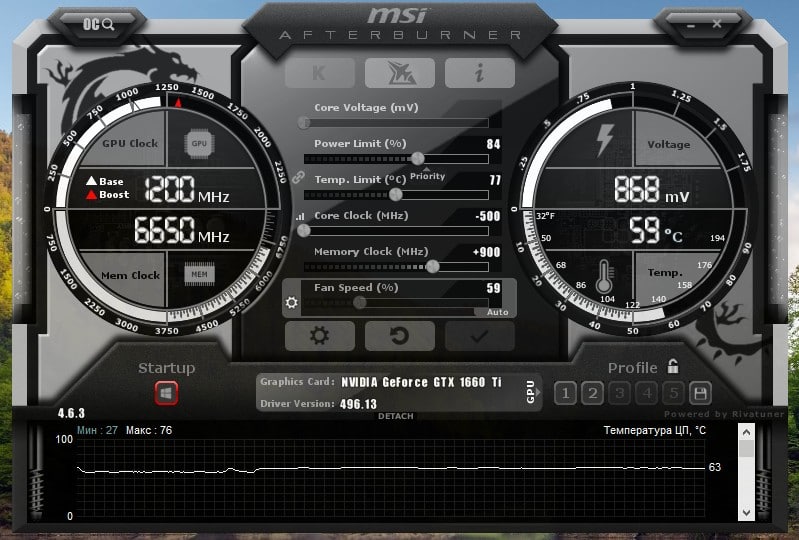Viewport: 799px width, 540px height.
Task: Select profile slot 1
Action: (565, 393)
